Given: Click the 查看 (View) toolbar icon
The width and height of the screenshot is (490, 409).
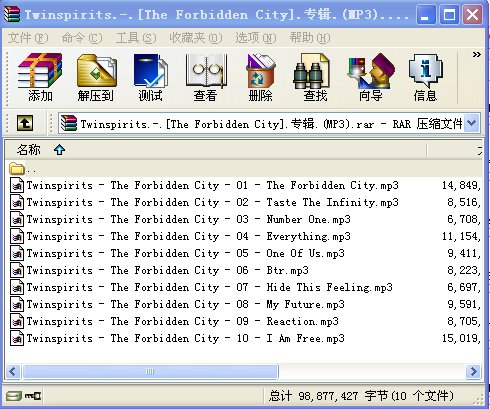Looking at the screenshot, I should point(205,77).
